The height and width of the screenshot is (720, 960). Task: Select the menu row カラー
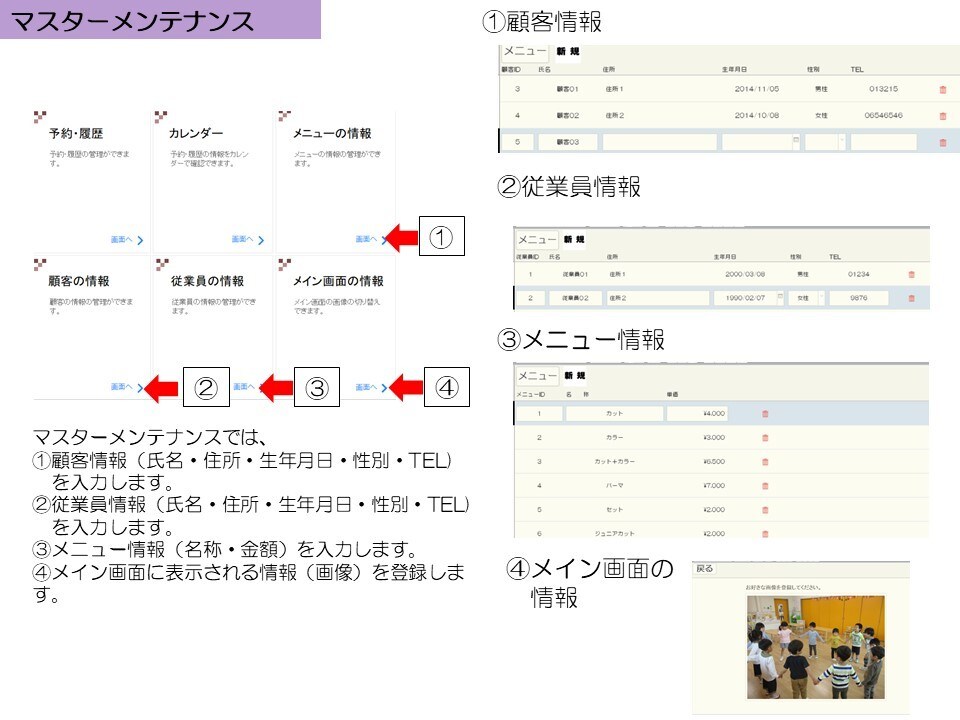(x=721, y=438)
